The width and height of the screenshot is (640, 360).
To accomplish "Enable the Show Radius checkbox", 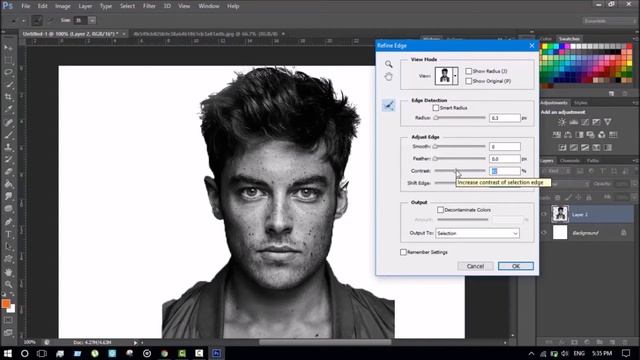I will 469,71.
